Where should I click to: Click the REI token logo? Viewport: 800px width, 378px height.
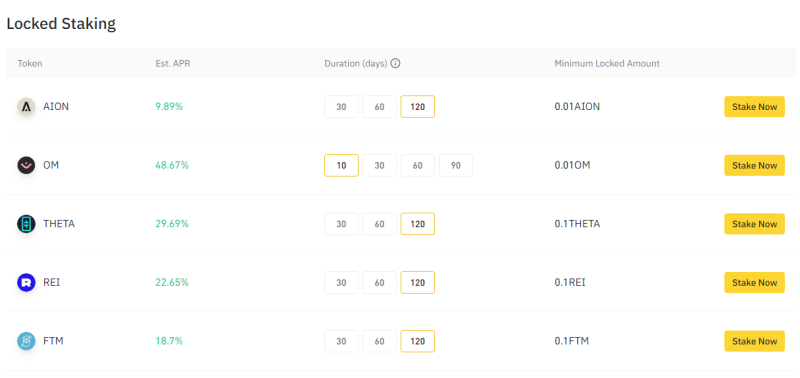pyautogui.click(x=26, y=283)
